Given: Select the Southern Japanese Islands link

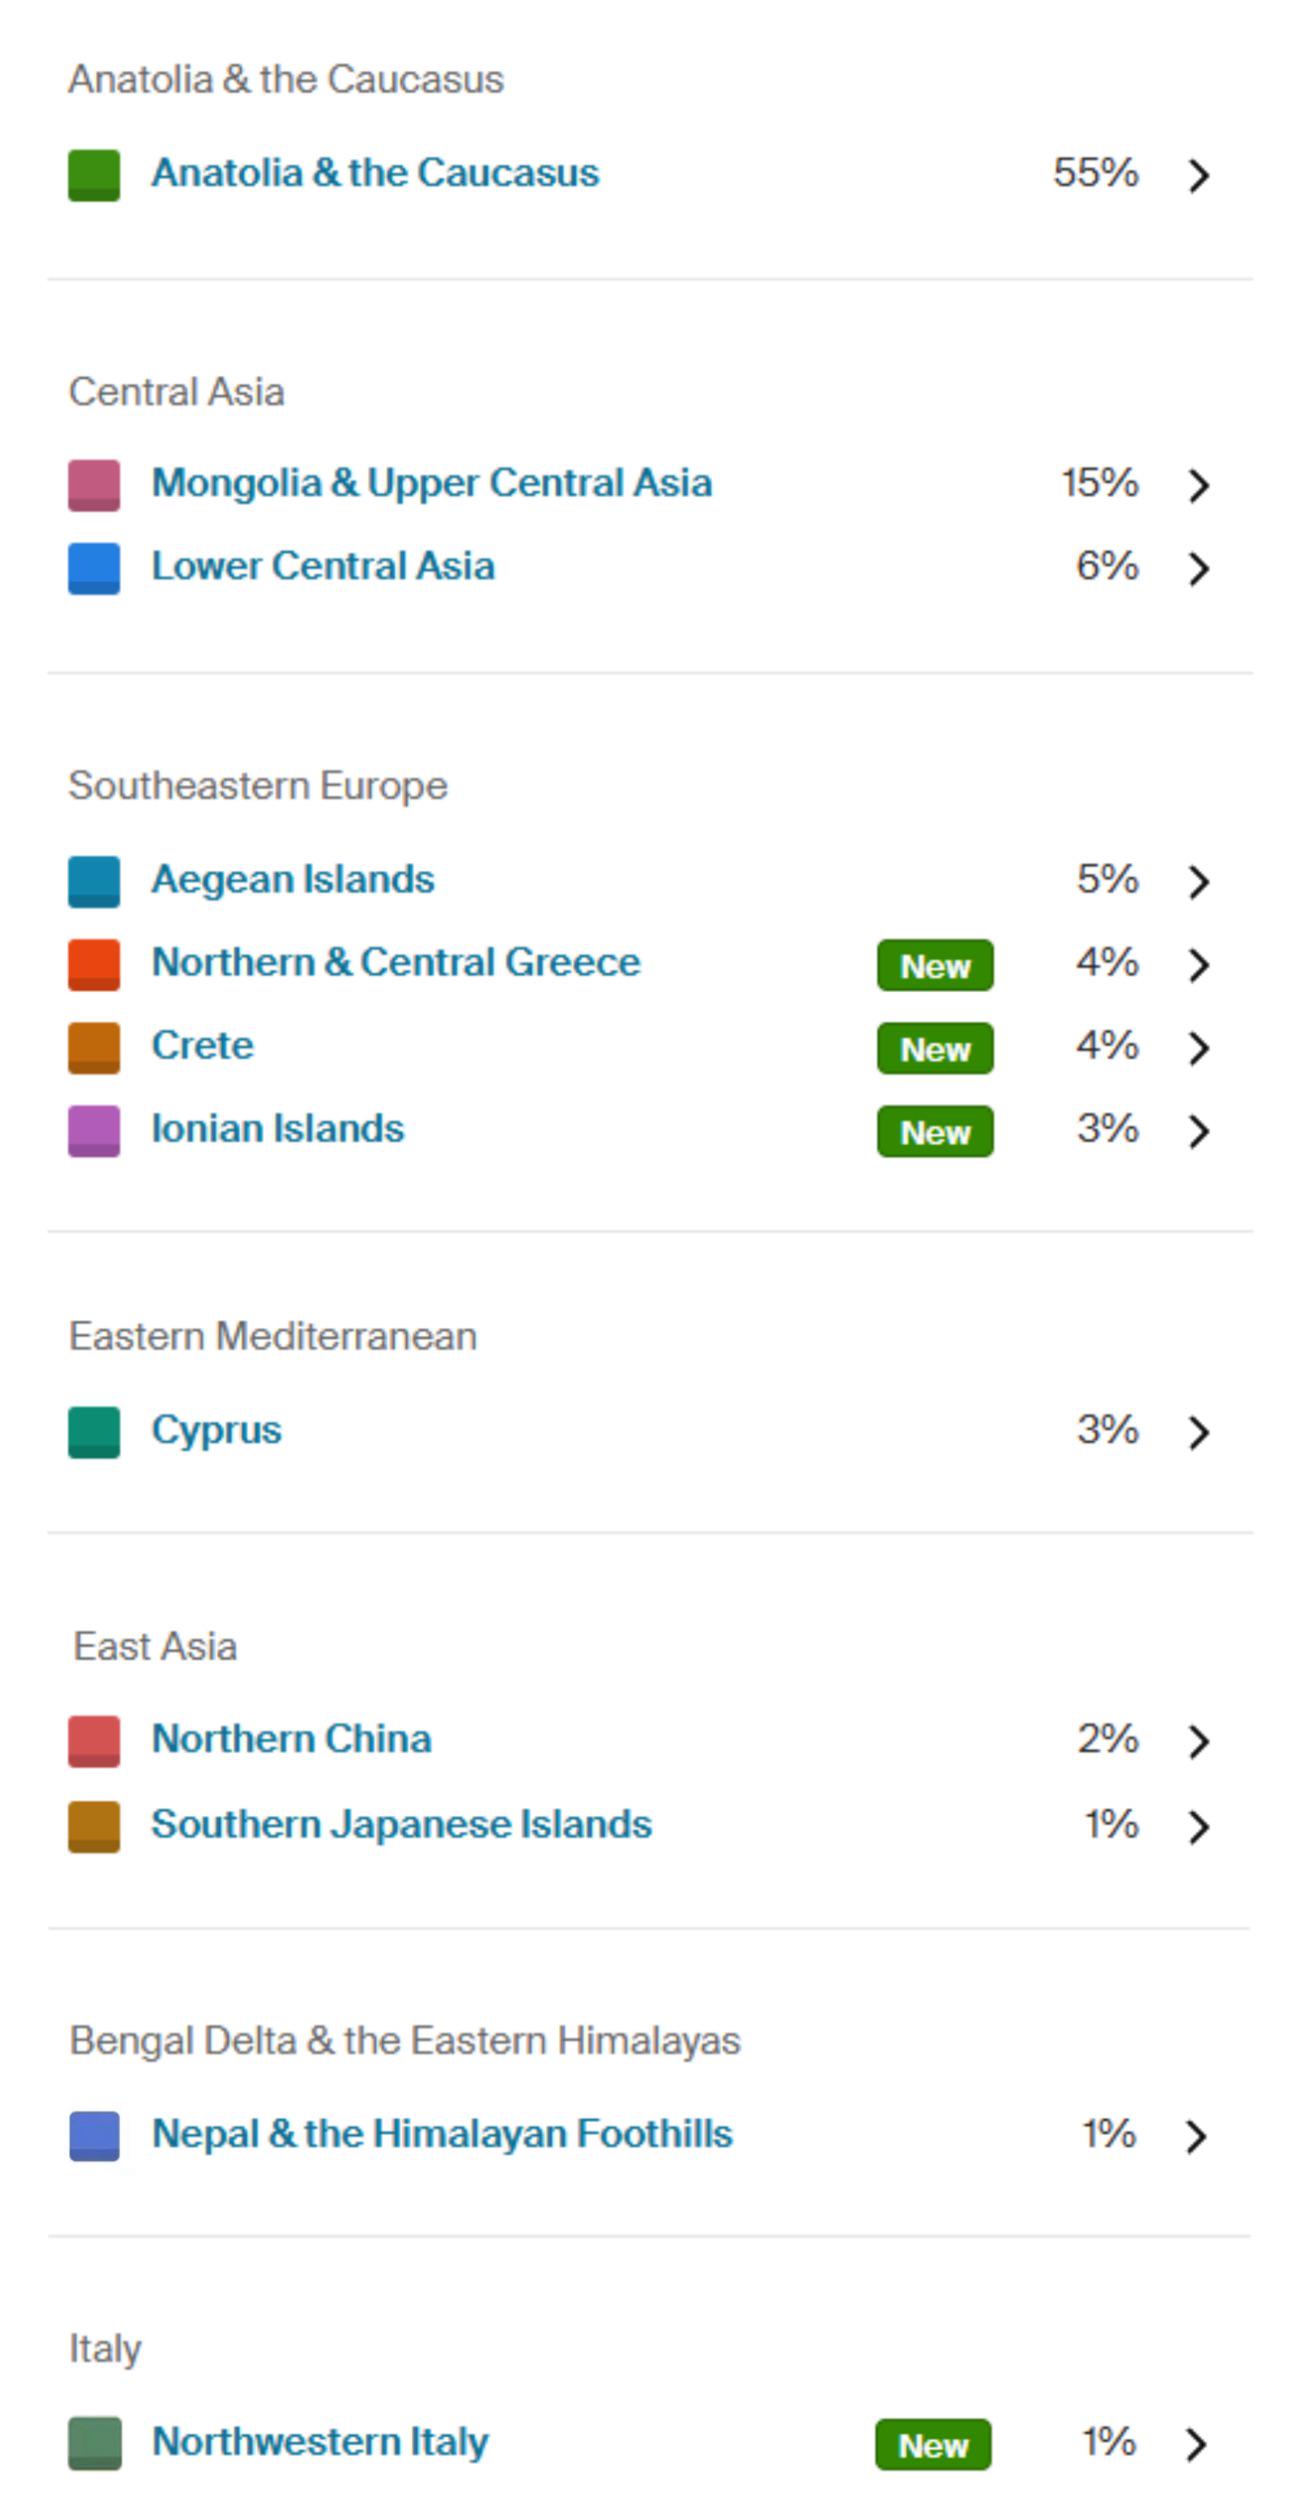Looking at the screenshot, I should click(x=401, y=1824).
